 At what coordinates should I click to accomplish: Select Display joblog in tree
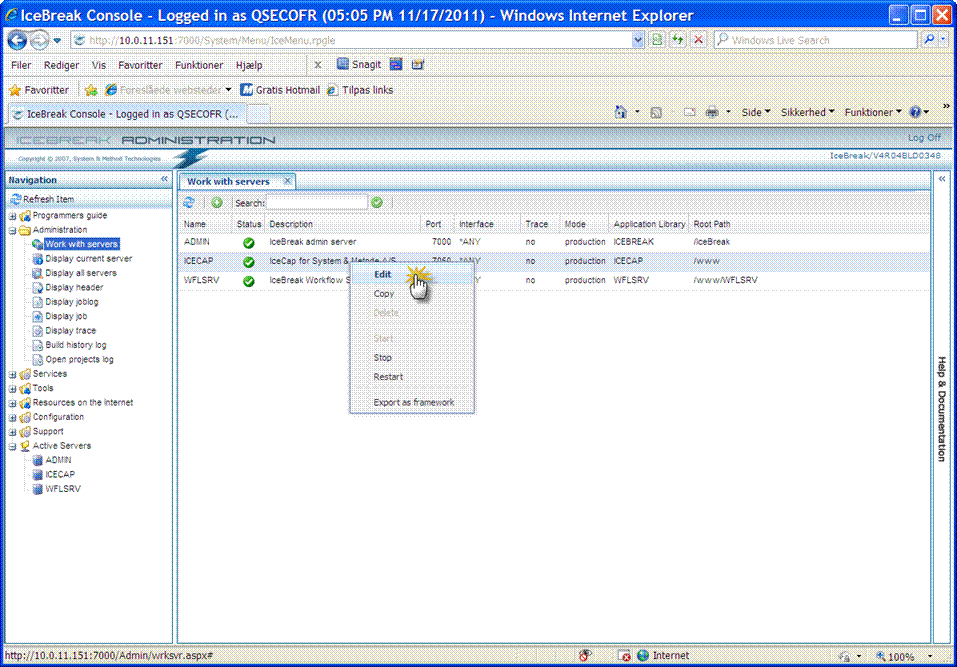click(x=71, y=302)
